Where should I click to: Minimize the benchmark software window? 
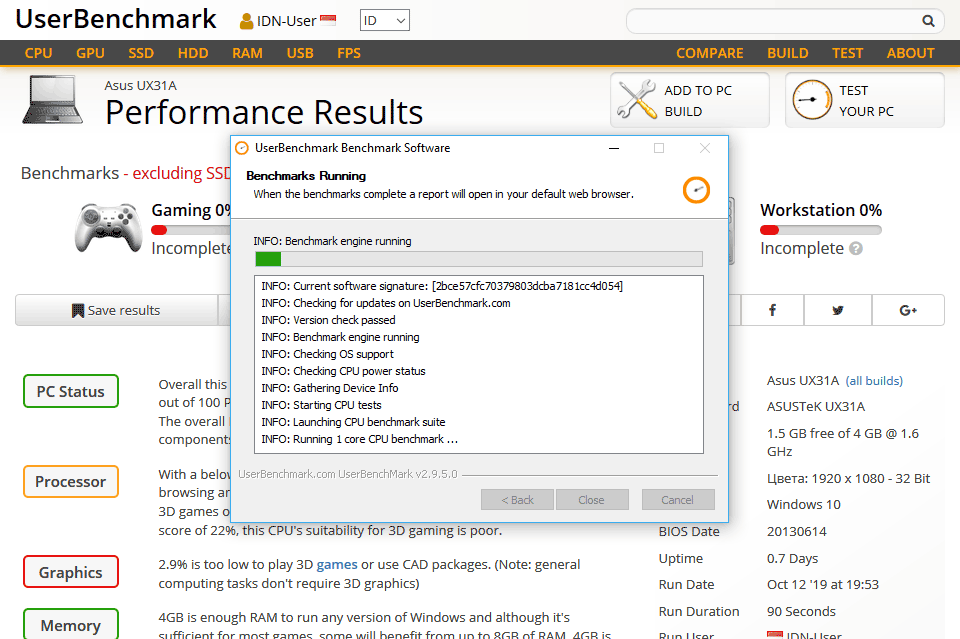click(x=614, y=148)
